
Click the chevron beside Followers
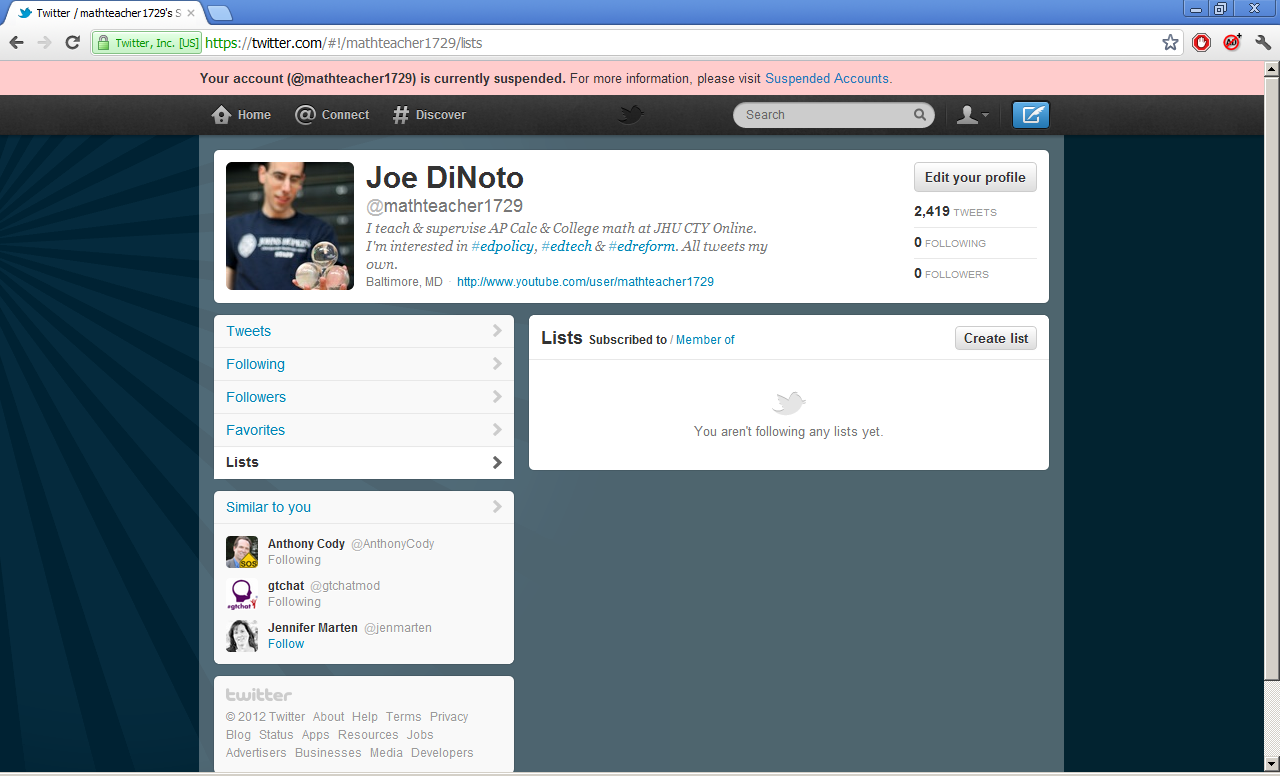pyautogui.click(x=497, y=397)
